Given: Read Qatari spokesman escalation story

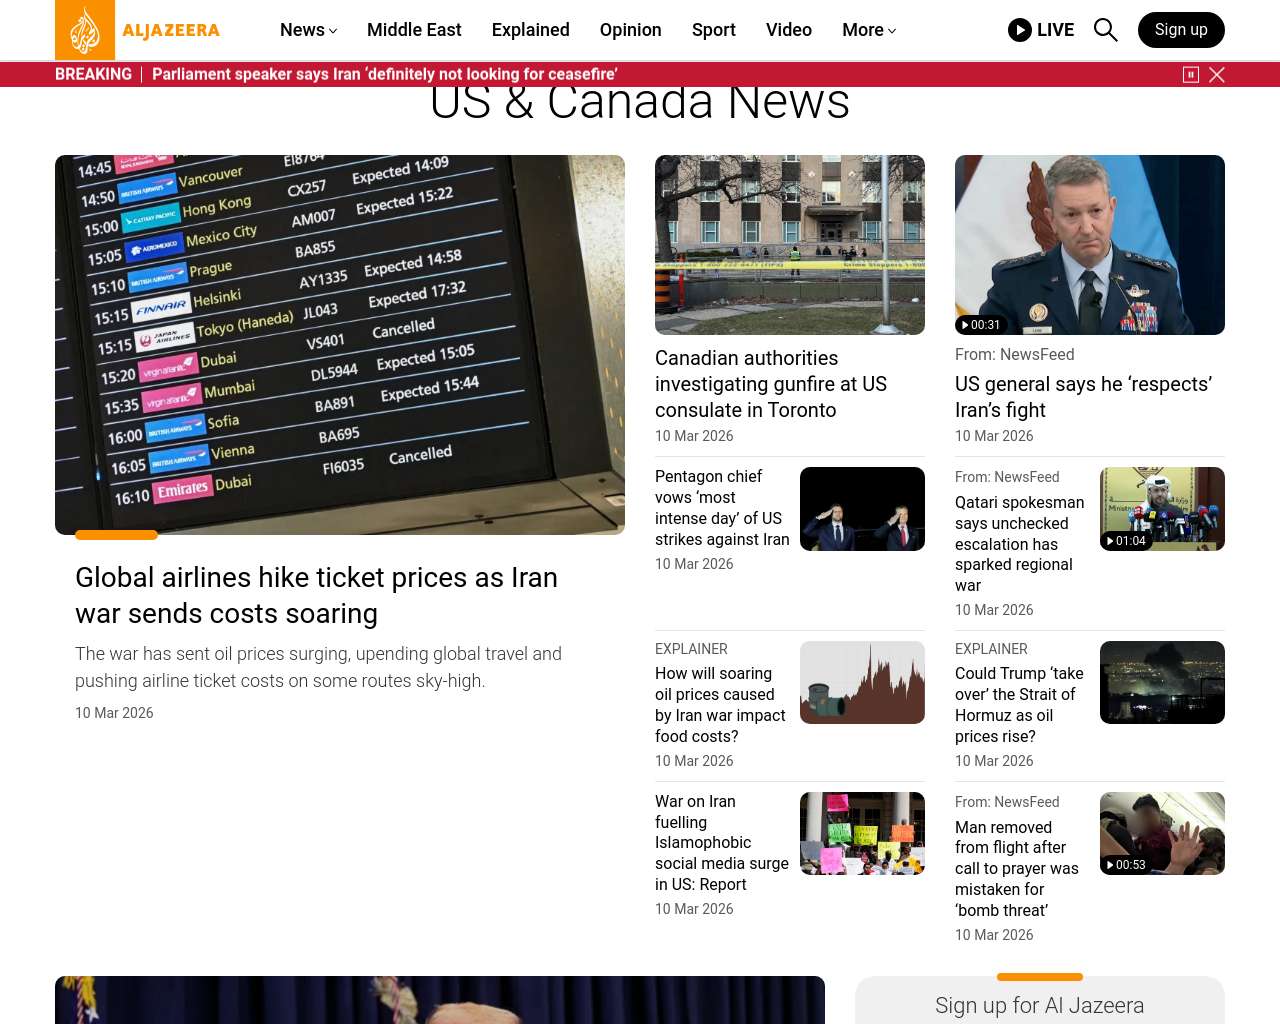Looking at the screenshot, I should click(1020, 544).
